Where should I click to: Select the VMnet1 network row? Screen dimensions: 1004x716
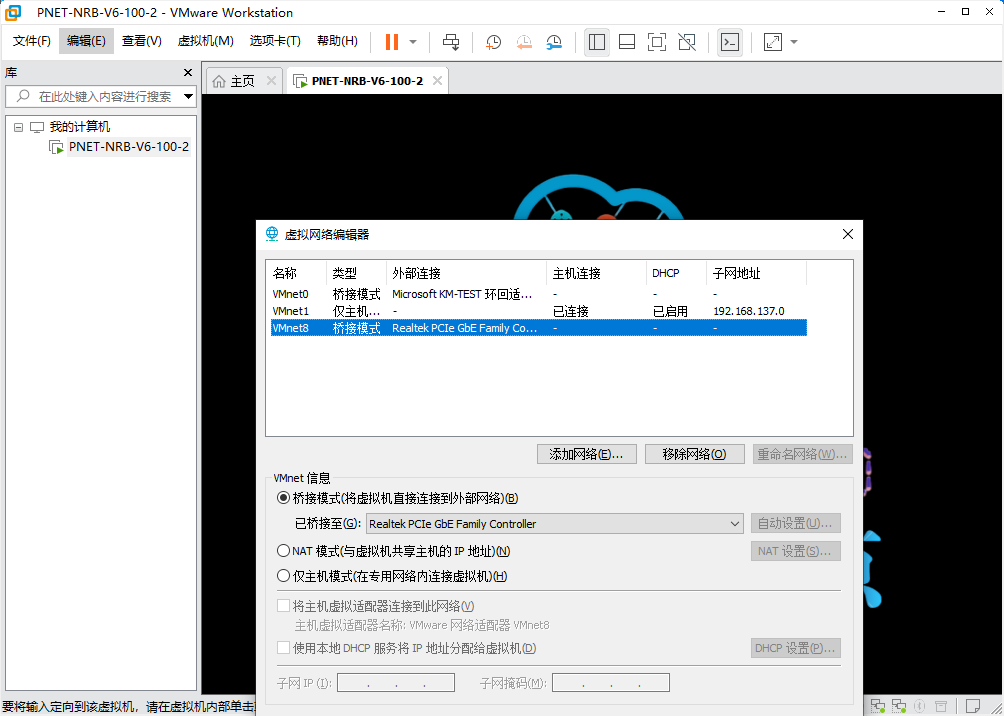point(538,311)
